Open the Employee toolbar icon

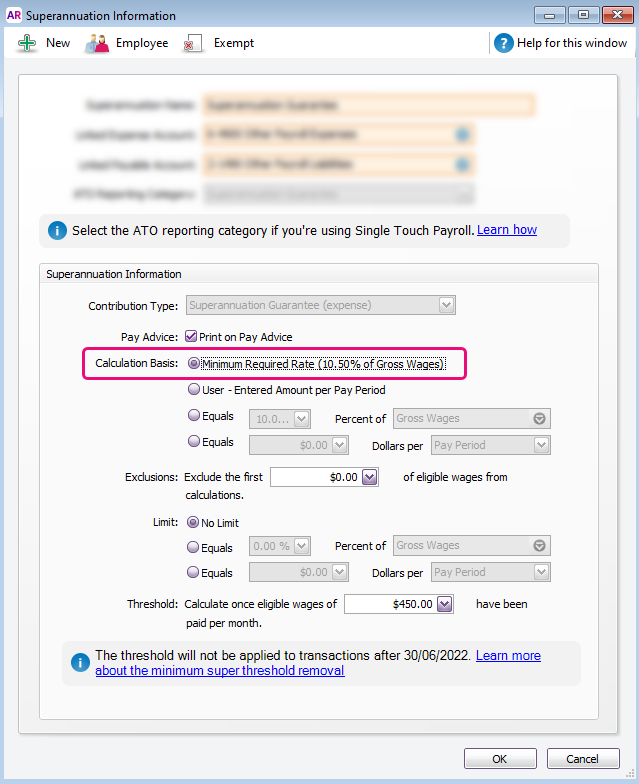(x=97, y=43)
